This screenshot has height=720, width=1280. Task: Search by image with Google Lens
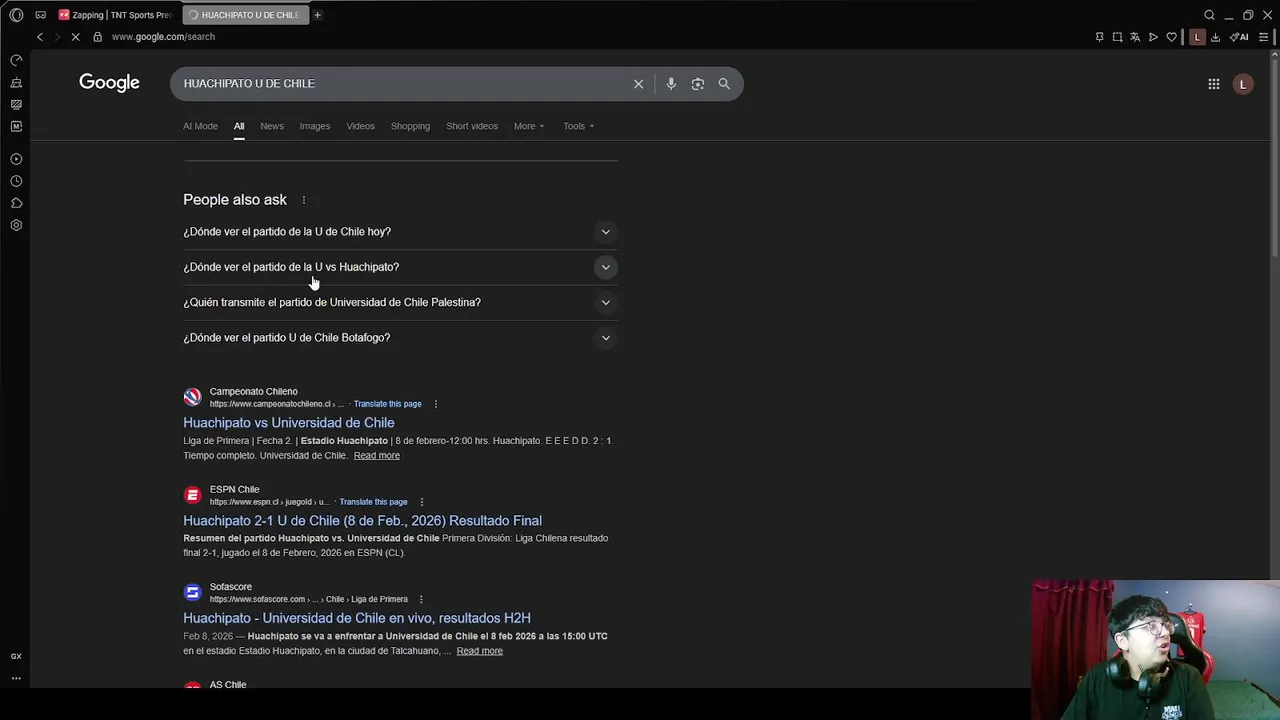pyautogui.click(x=697, y=84)
